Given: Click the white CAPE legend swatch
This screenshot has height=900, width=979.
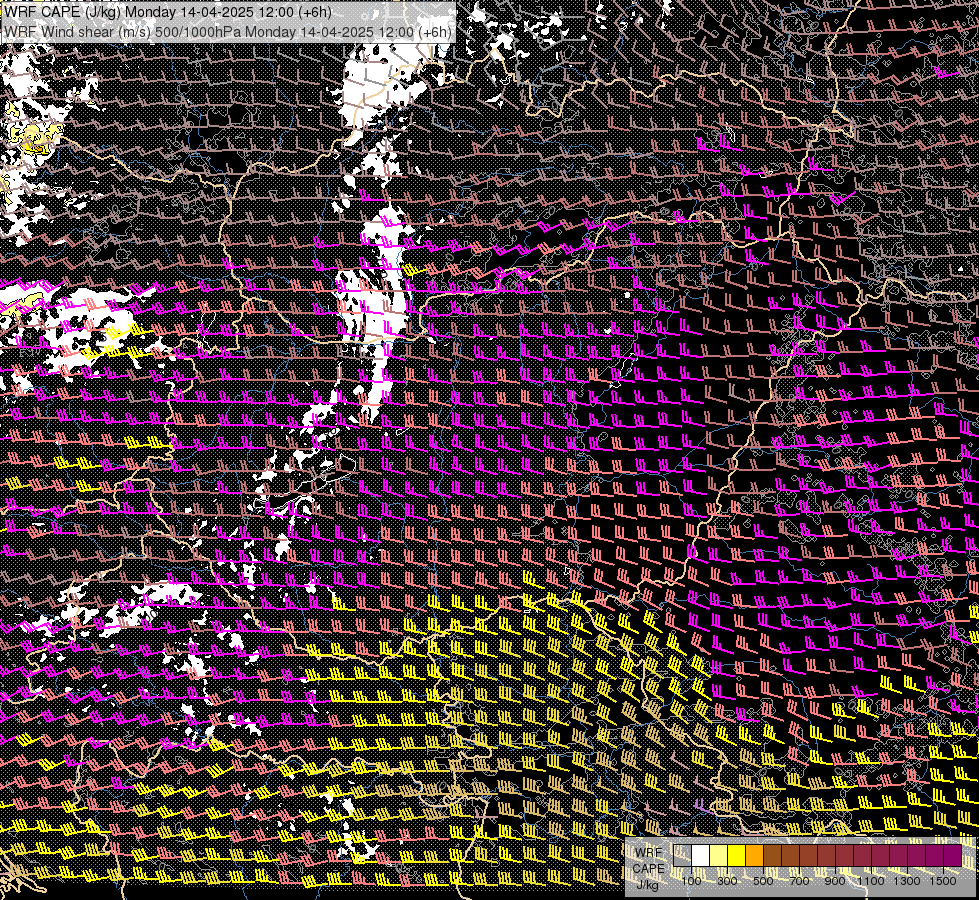Looking at the screenshot, I should pos(701,856).
